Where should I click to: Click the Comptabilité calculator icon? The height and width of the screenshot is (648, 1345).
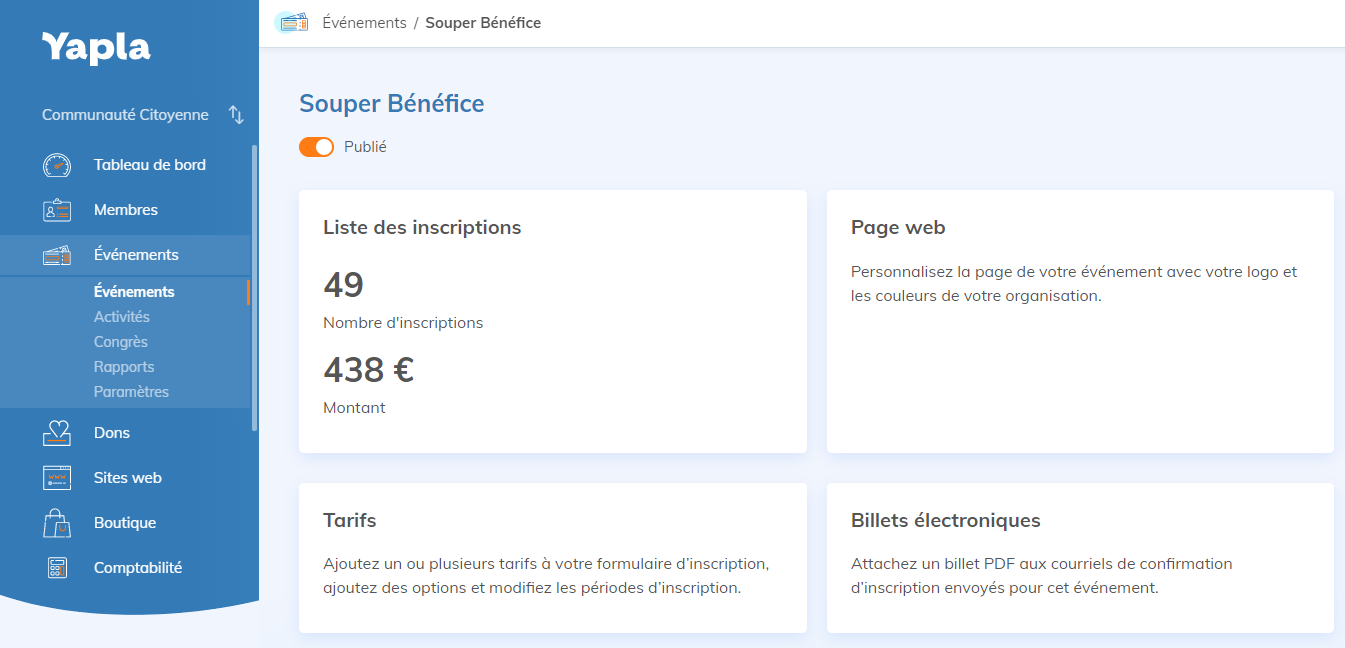pyautogui.click(x=57, y=568)
